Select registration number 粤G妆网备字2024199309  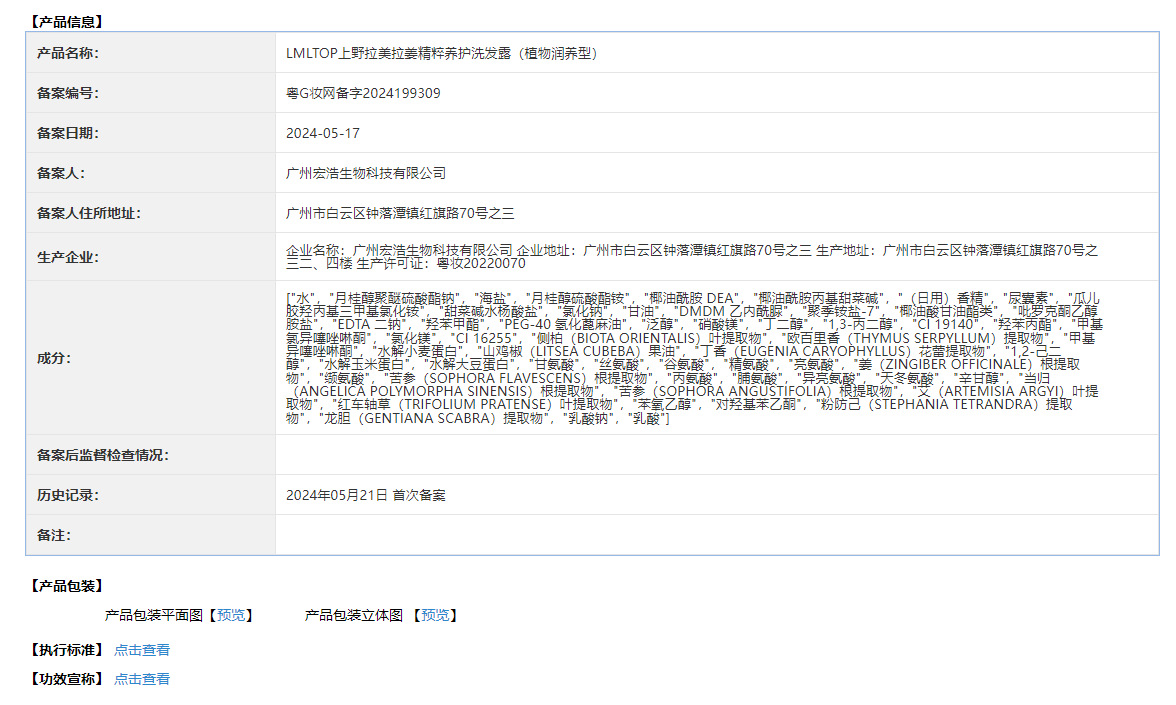pyautogui.click(x=363, y=93)
